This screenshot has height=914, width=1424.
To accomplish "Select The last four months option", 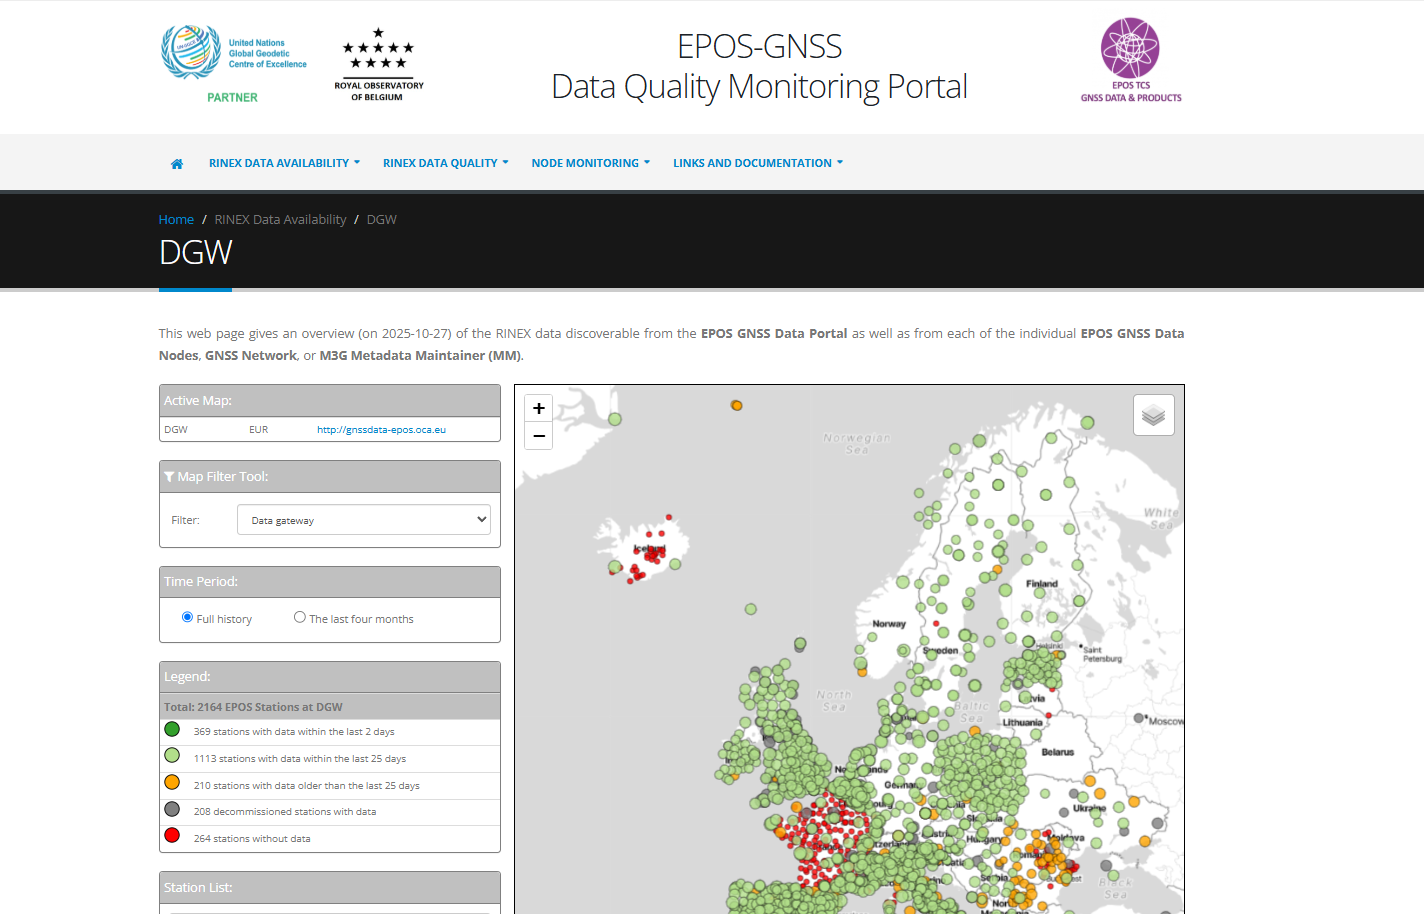I will 300,617.
